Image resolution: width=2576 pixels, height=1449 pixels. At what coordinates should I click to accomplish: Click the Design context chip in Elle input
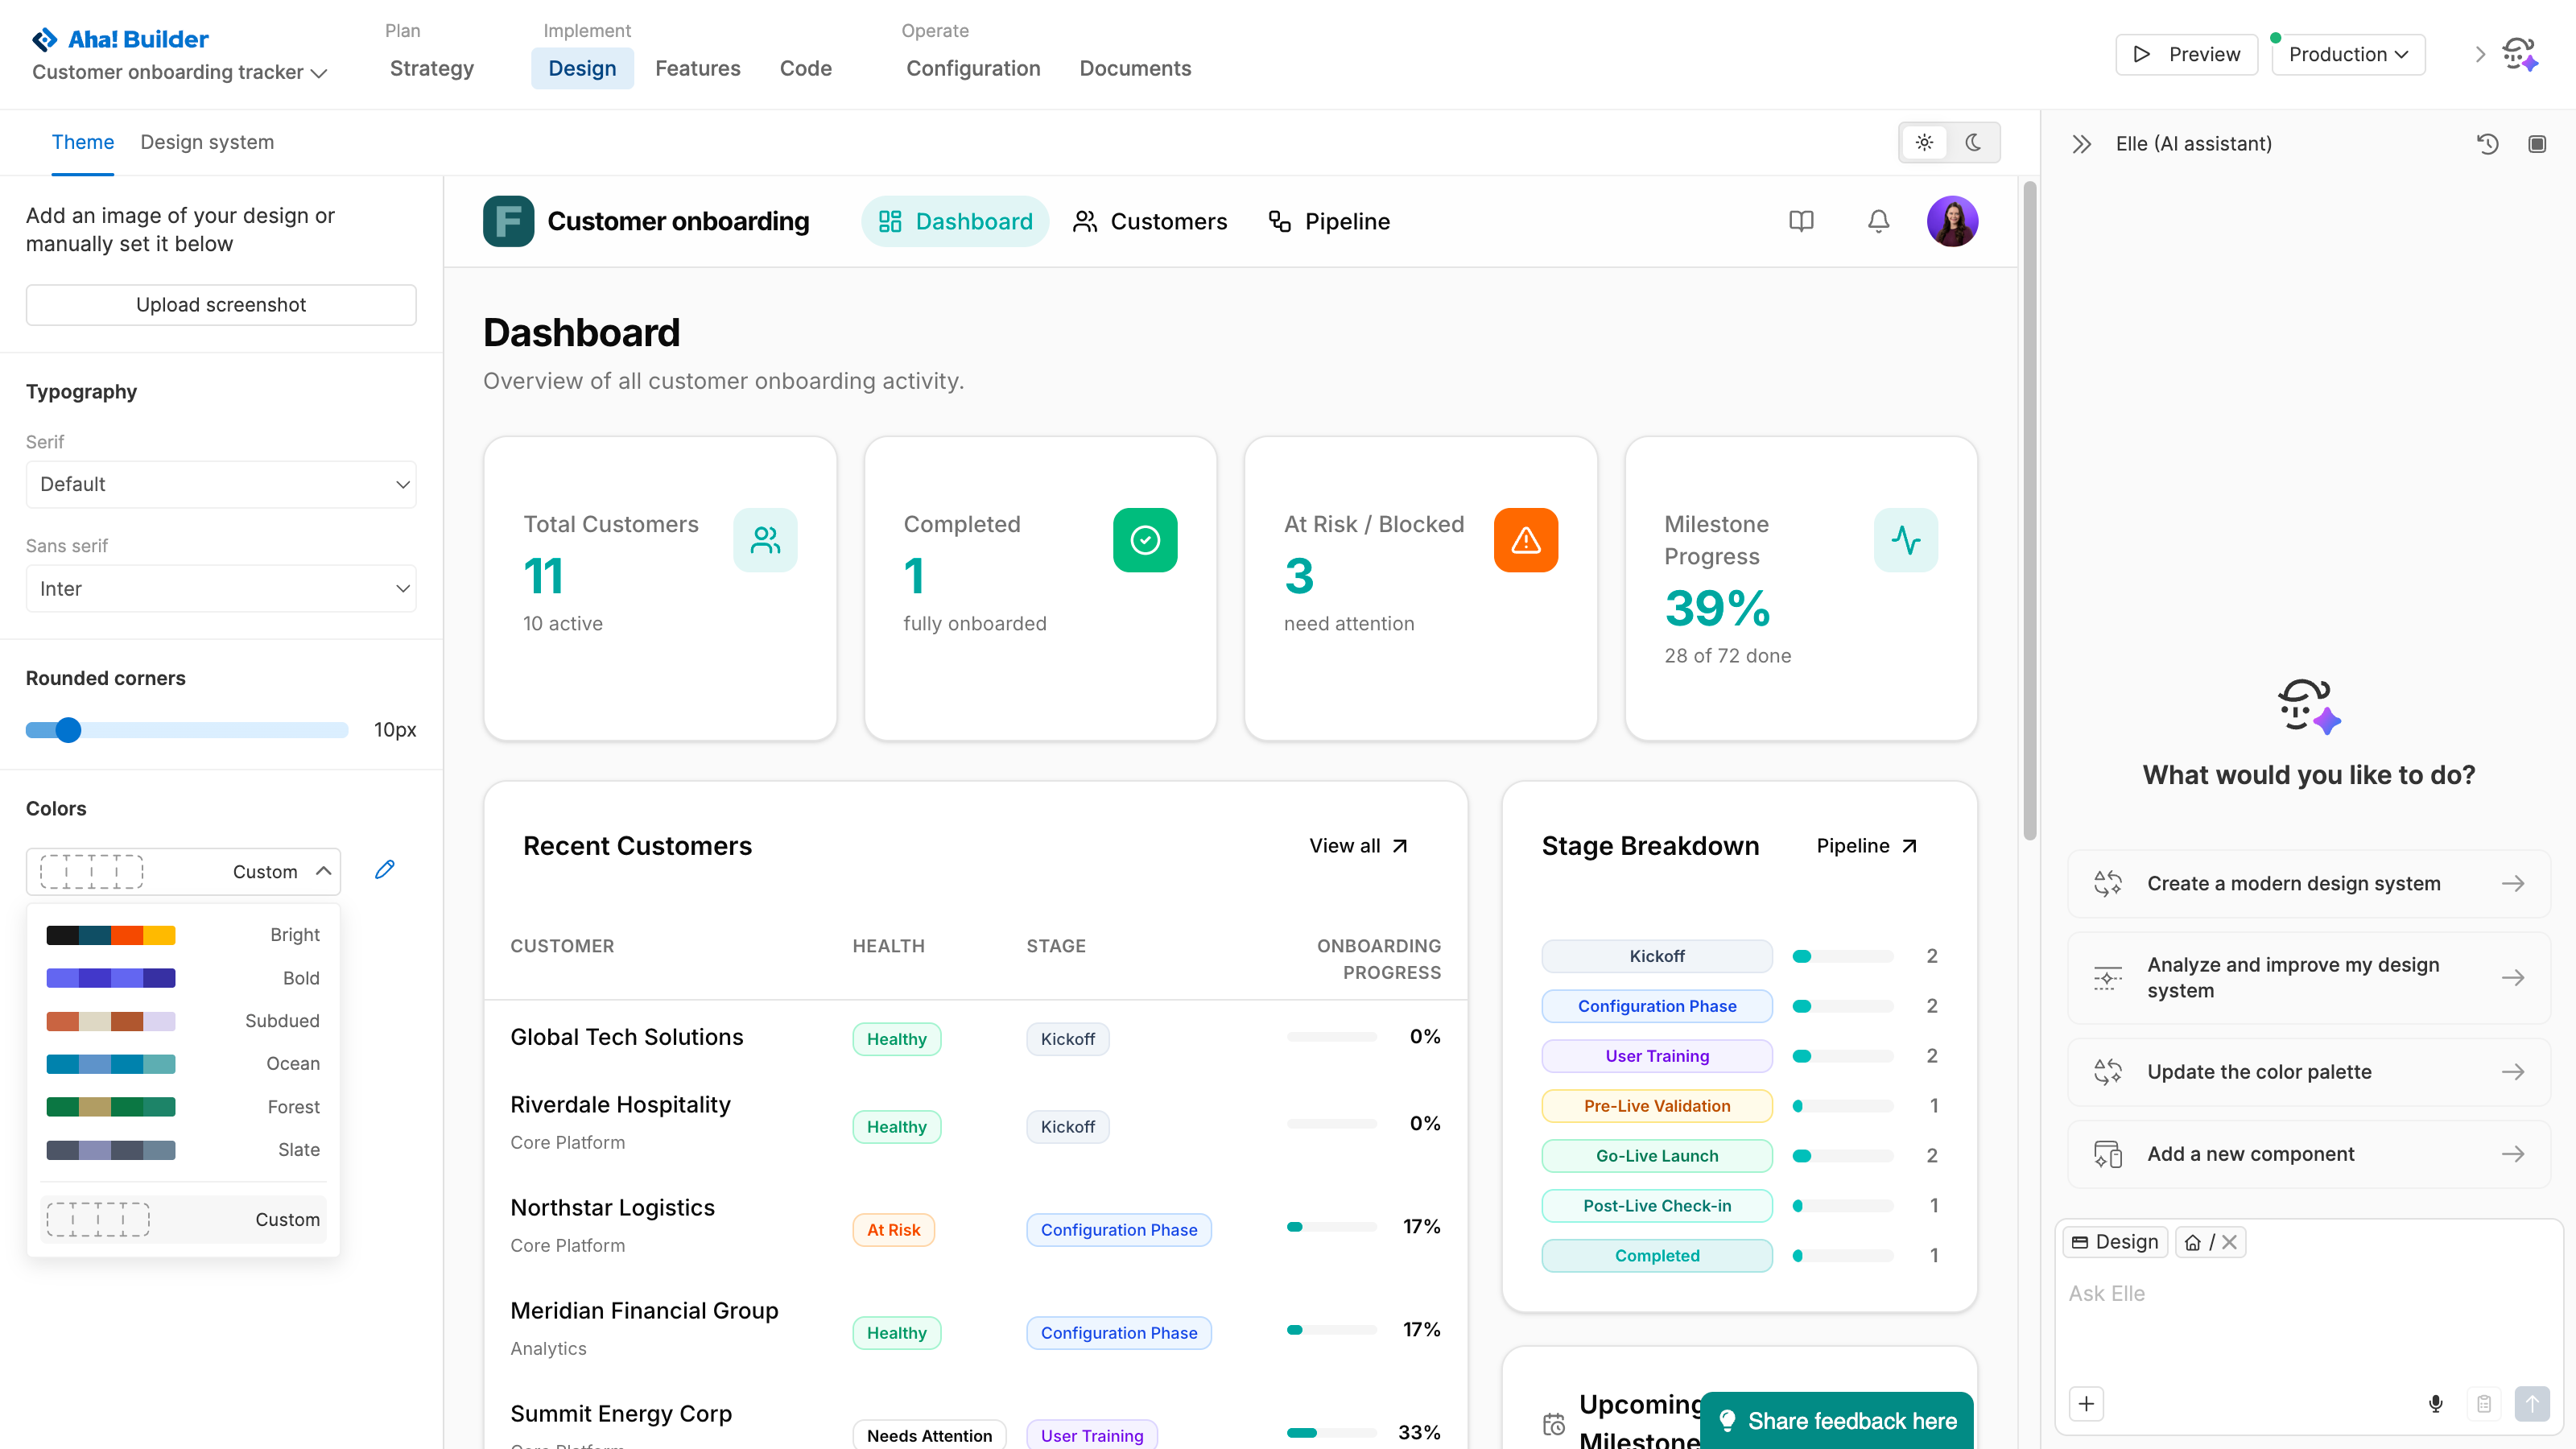coord(2115,1242)
